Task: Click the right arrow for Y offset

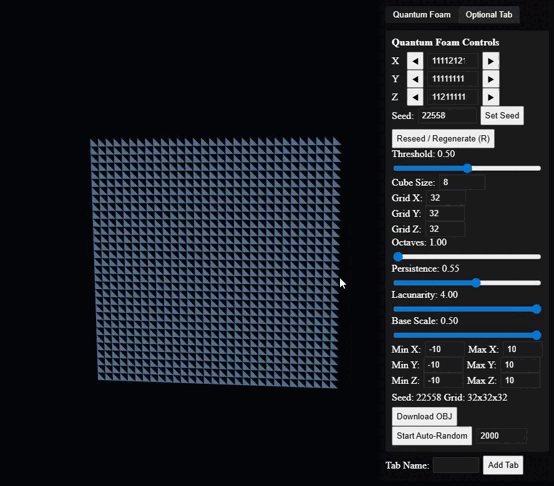Action: 491,79
